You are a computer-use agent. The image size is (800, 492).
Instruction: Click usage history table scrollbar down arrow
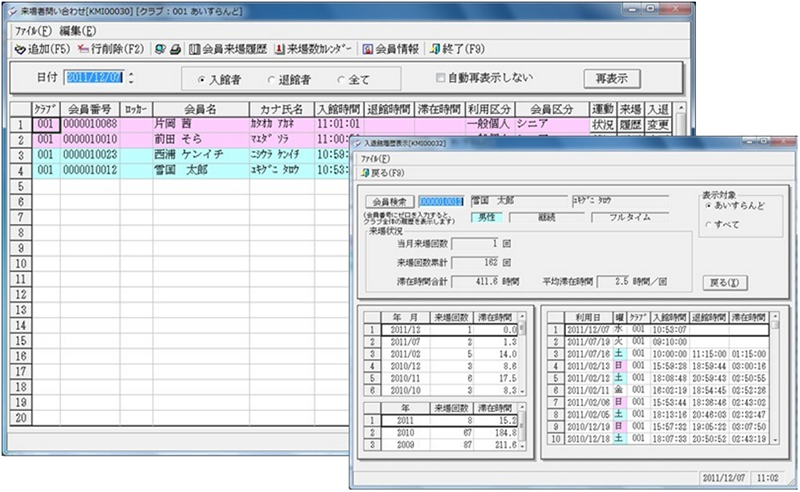[775, 439]
